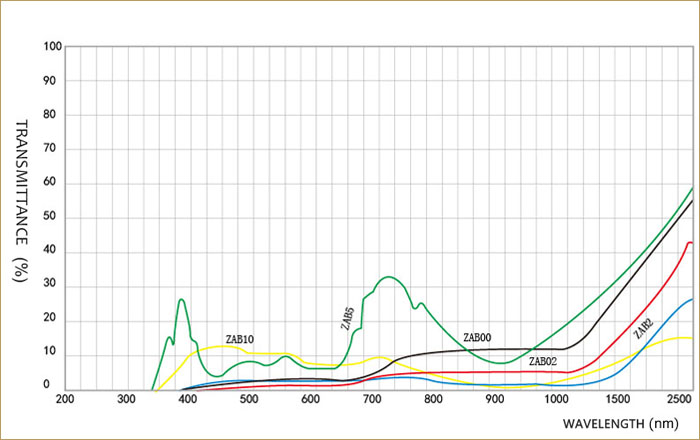Click the green curve's tallest peak near 400 nm
This screenshot has height=440, width=700.
point(181,299)
